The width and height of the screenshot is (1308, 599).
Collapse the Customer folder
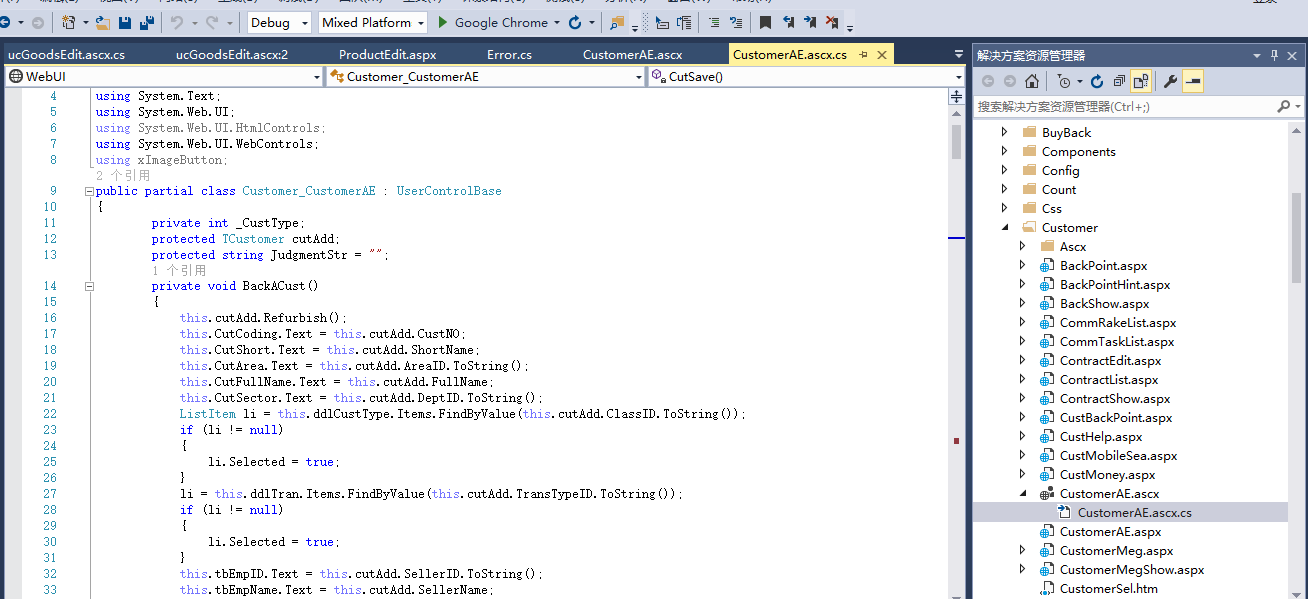pos(1005,227)
